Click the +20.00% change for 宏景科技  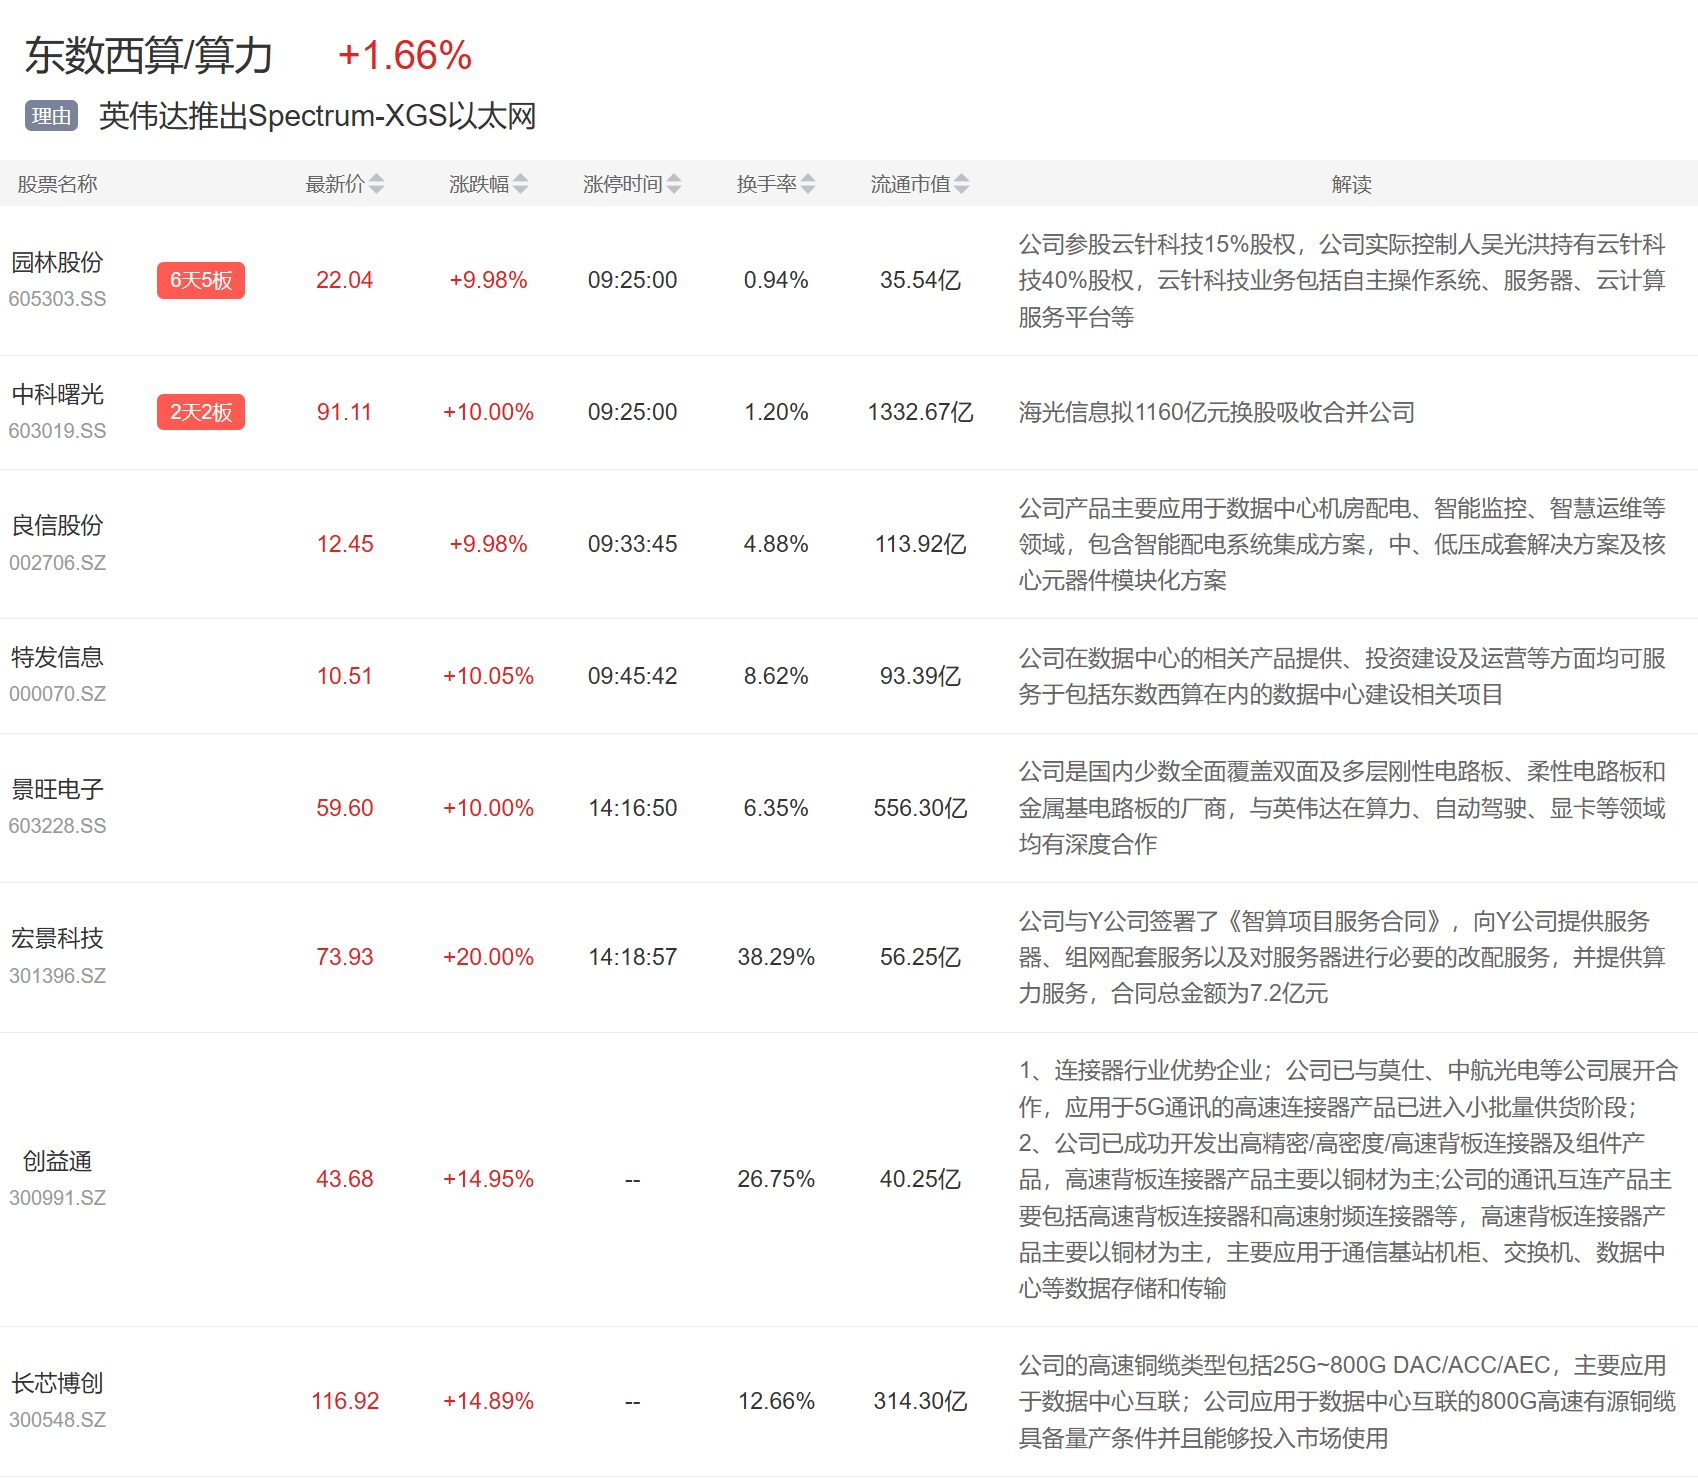(488, 957)
